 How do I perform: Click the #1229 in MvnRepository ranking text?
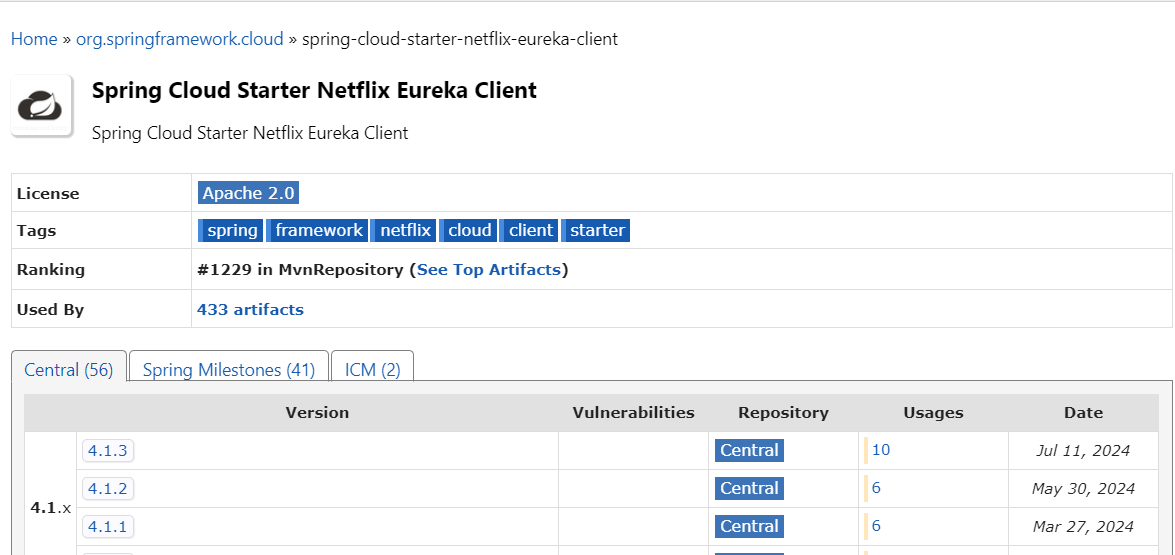click(300, 270)
